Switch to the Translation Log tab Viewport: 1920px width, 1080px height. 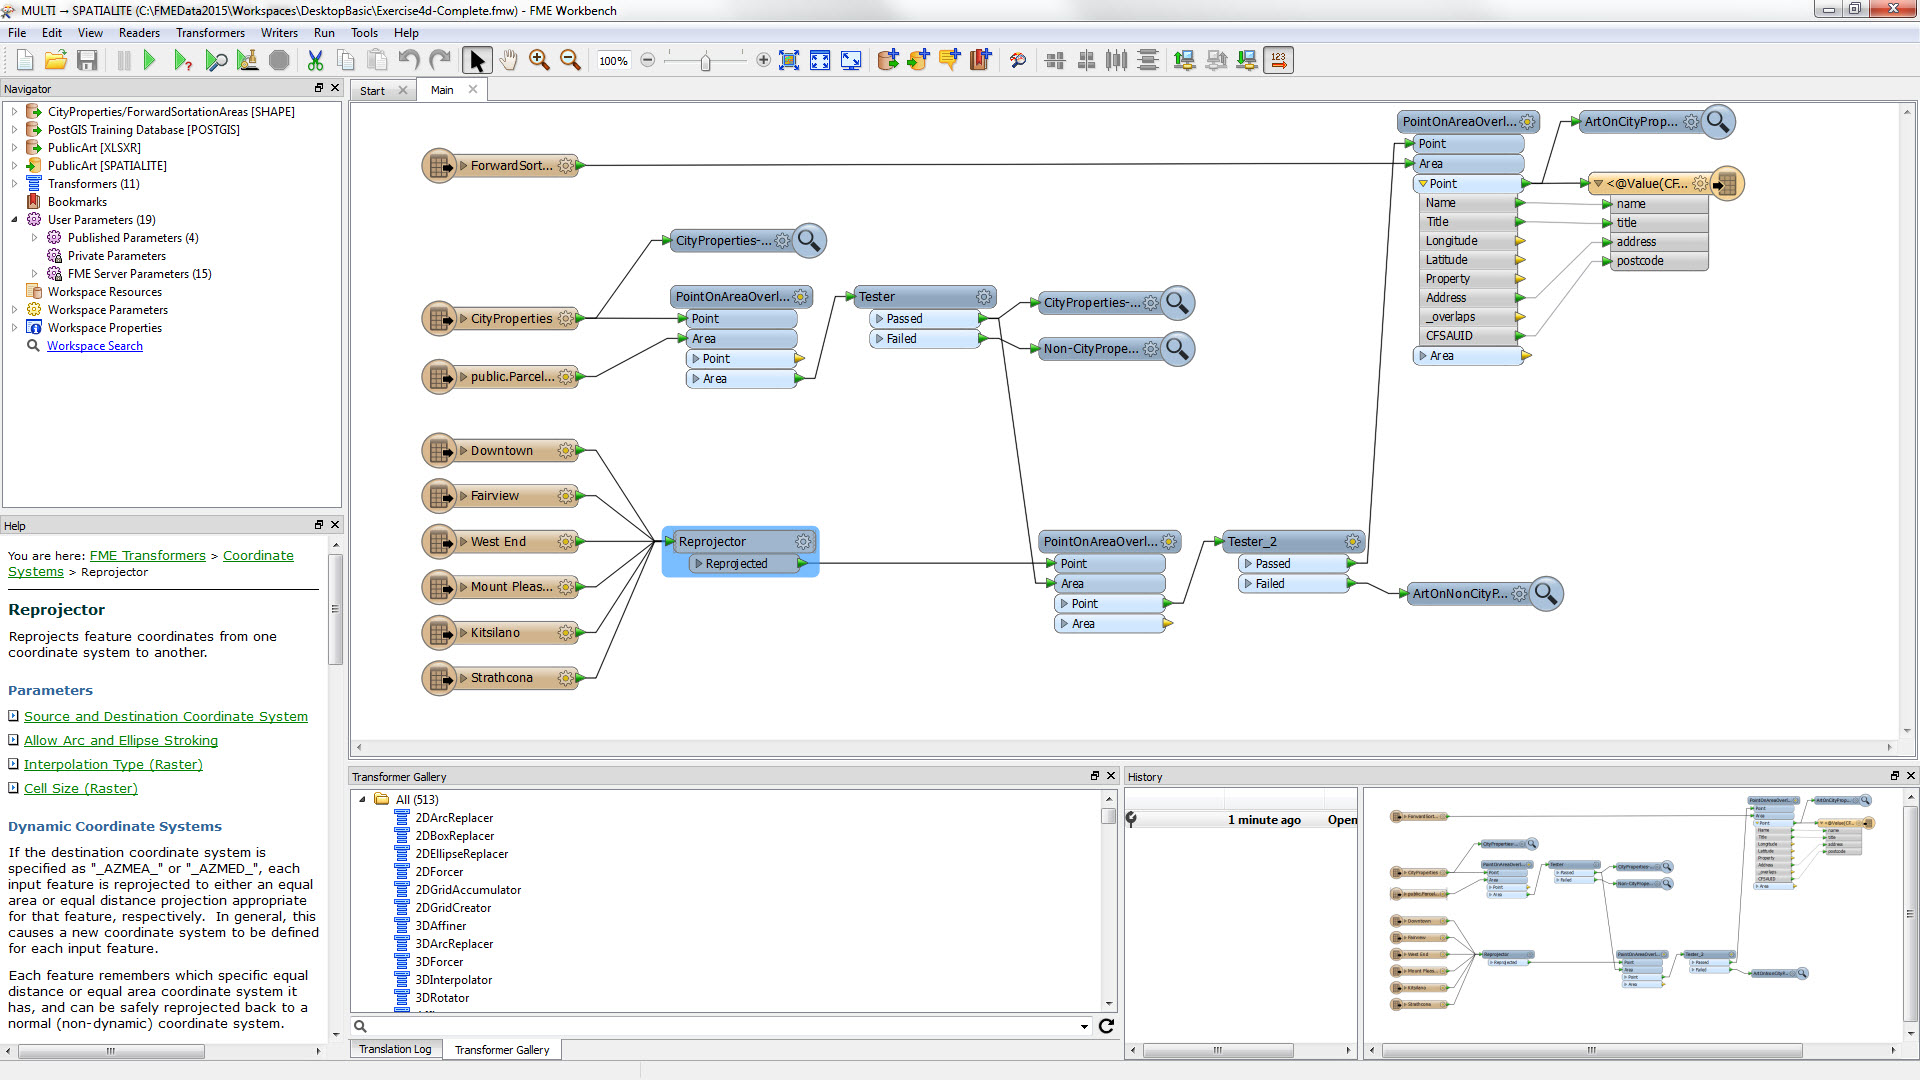[395, 1049]
